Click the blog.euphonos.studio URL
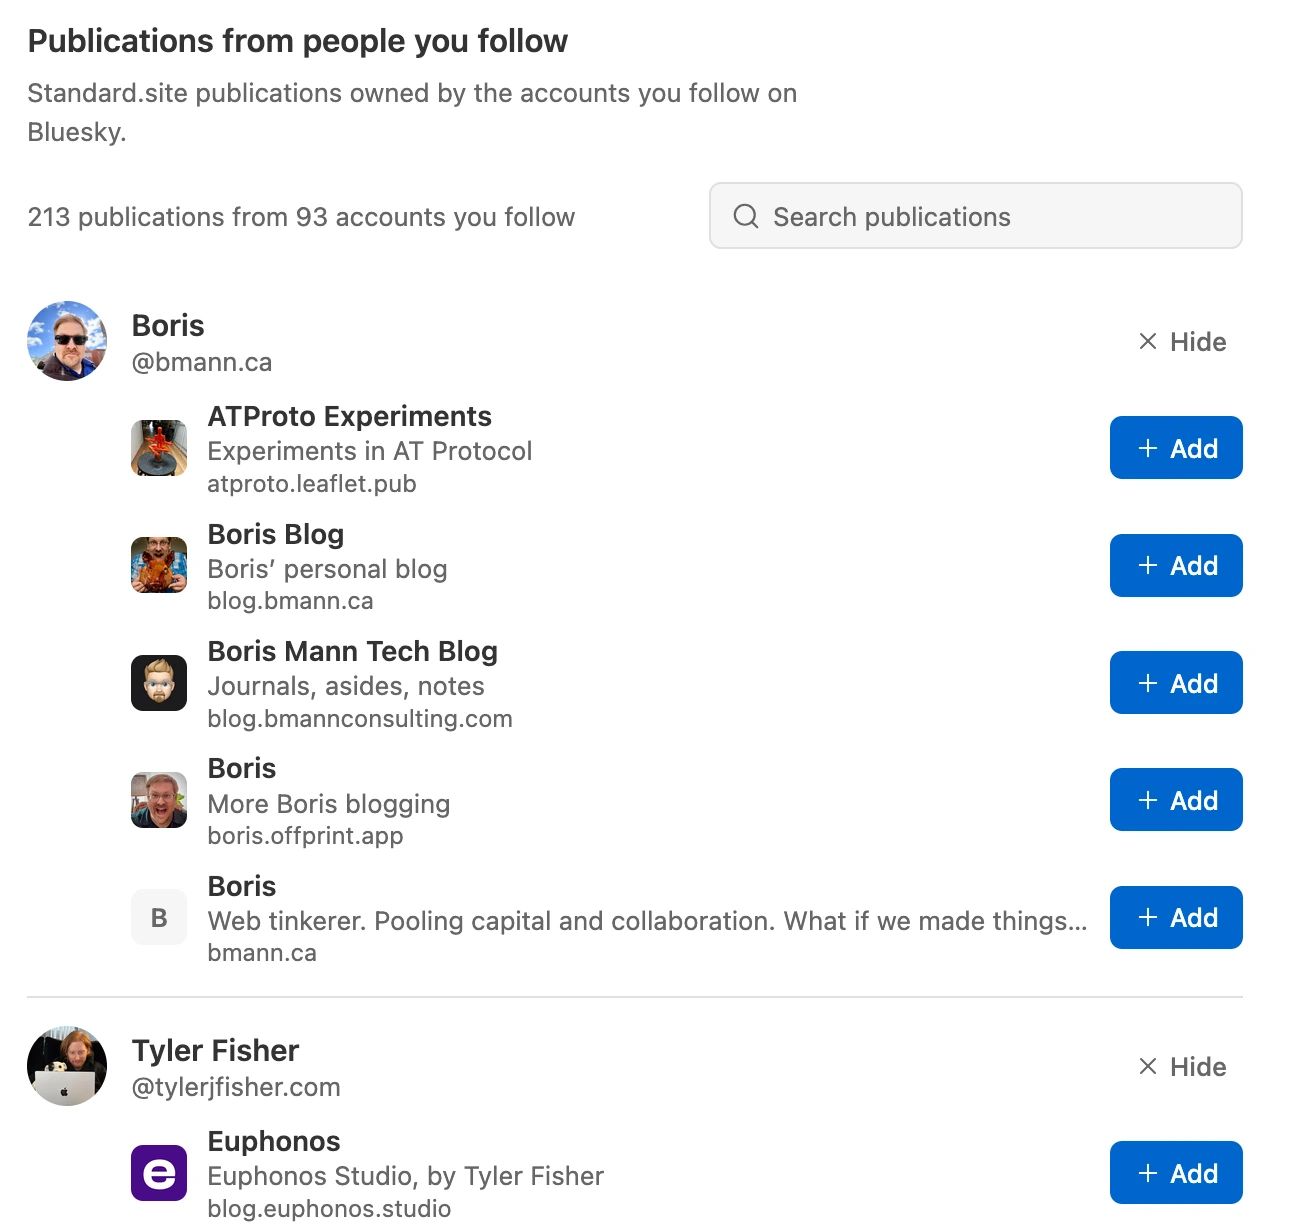Screen dimensions: 1292x1232 pyautogui.click(x=330, y=1209)
